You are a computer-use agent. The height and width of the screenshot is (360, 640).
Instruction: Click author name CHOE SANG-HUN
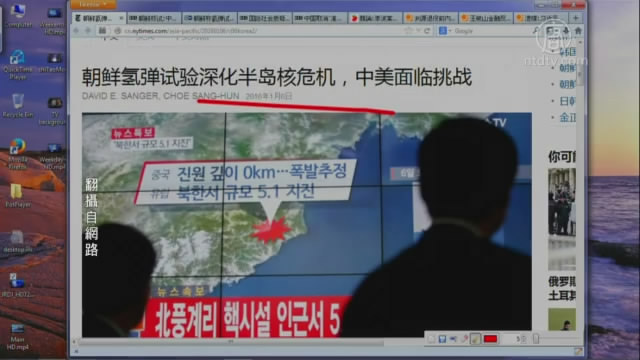201,96
